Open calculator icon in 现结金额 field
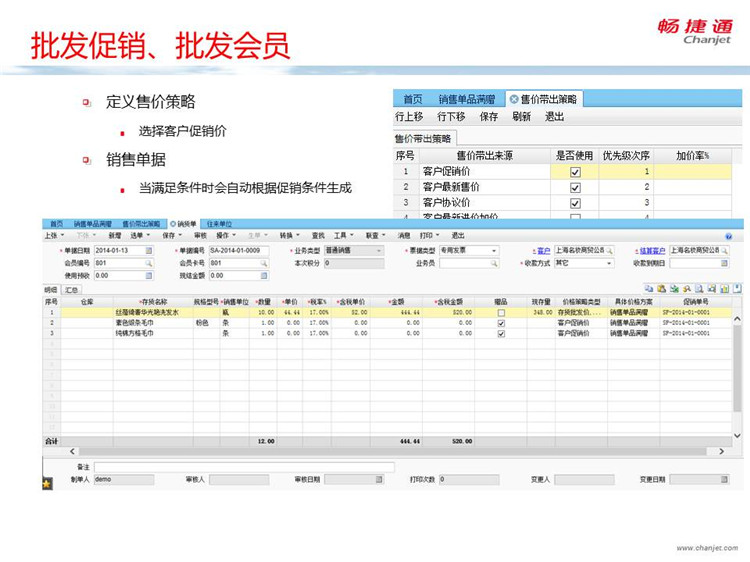750x562 pixels. click(x=264, y=275)
